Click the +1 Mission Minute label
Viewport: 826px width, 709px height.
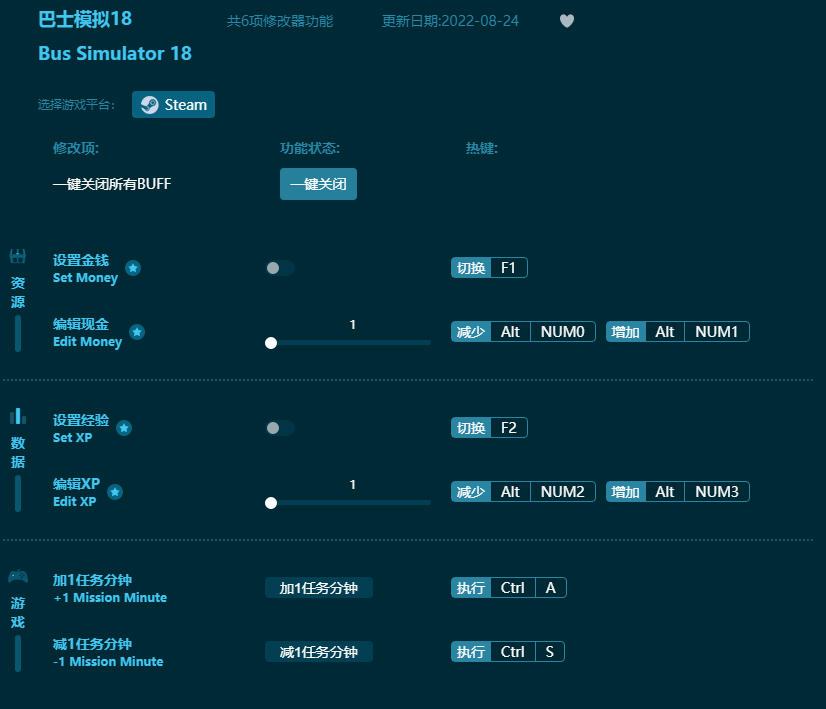coord(110,598)
